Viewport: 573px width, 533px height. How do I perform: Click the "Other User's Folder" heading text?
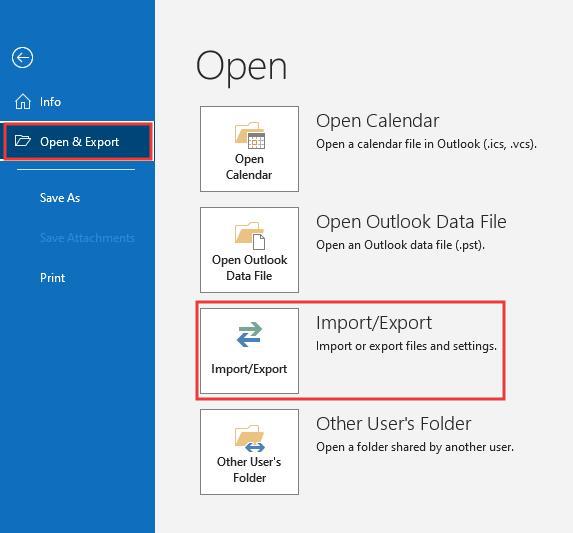(394, 423)
